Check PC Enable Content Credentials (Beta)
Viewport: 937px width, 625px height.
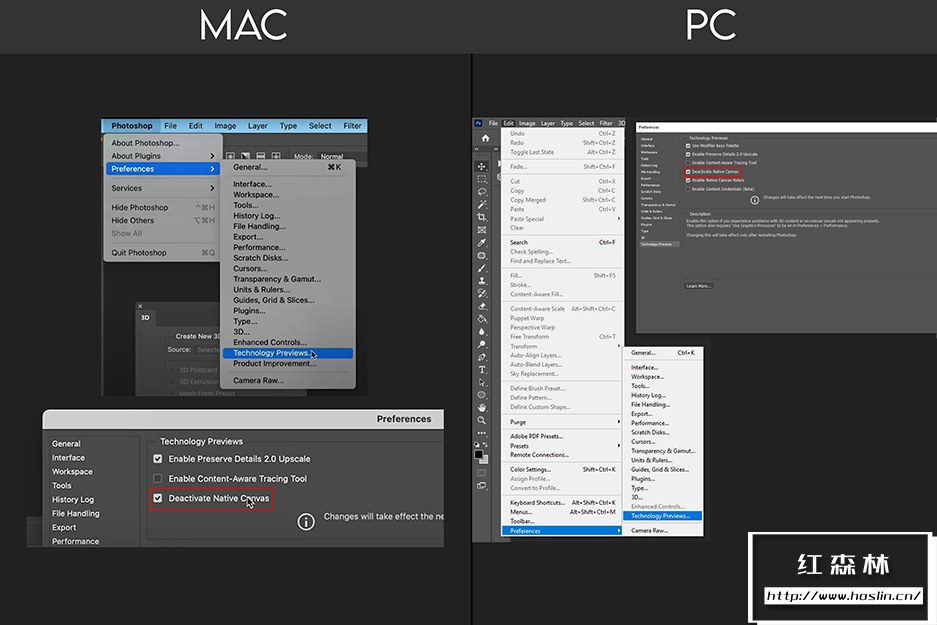pos(688,189)
